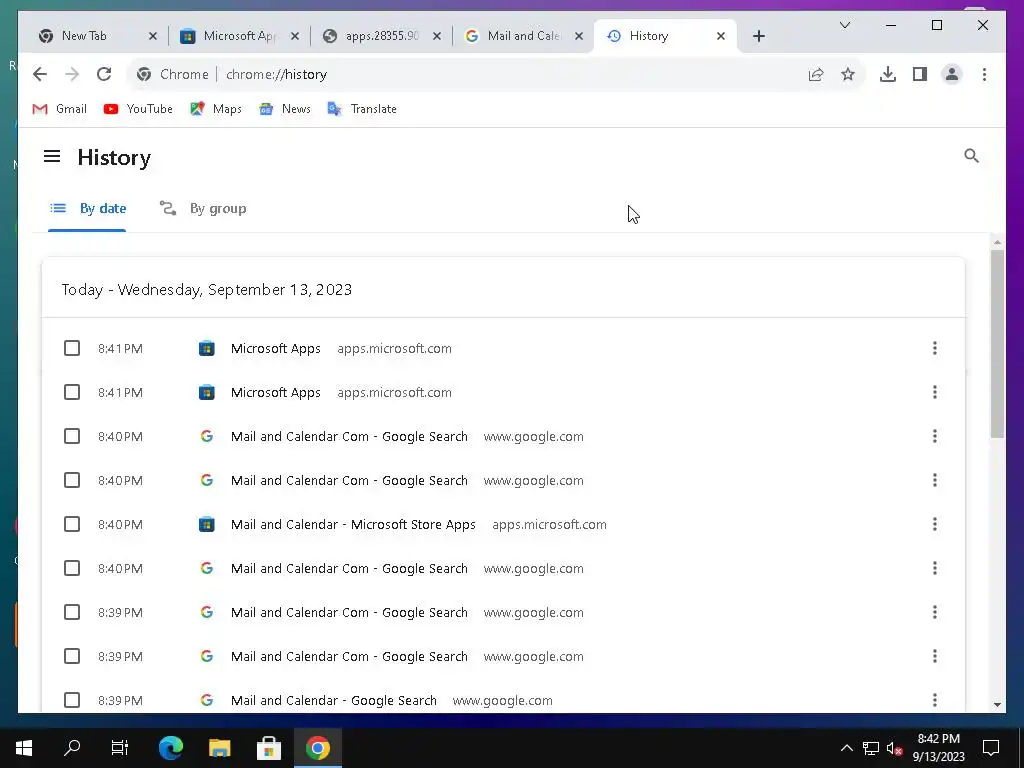Click the muted volume tray icon
1024x768 pixels.
click(894, 748)
